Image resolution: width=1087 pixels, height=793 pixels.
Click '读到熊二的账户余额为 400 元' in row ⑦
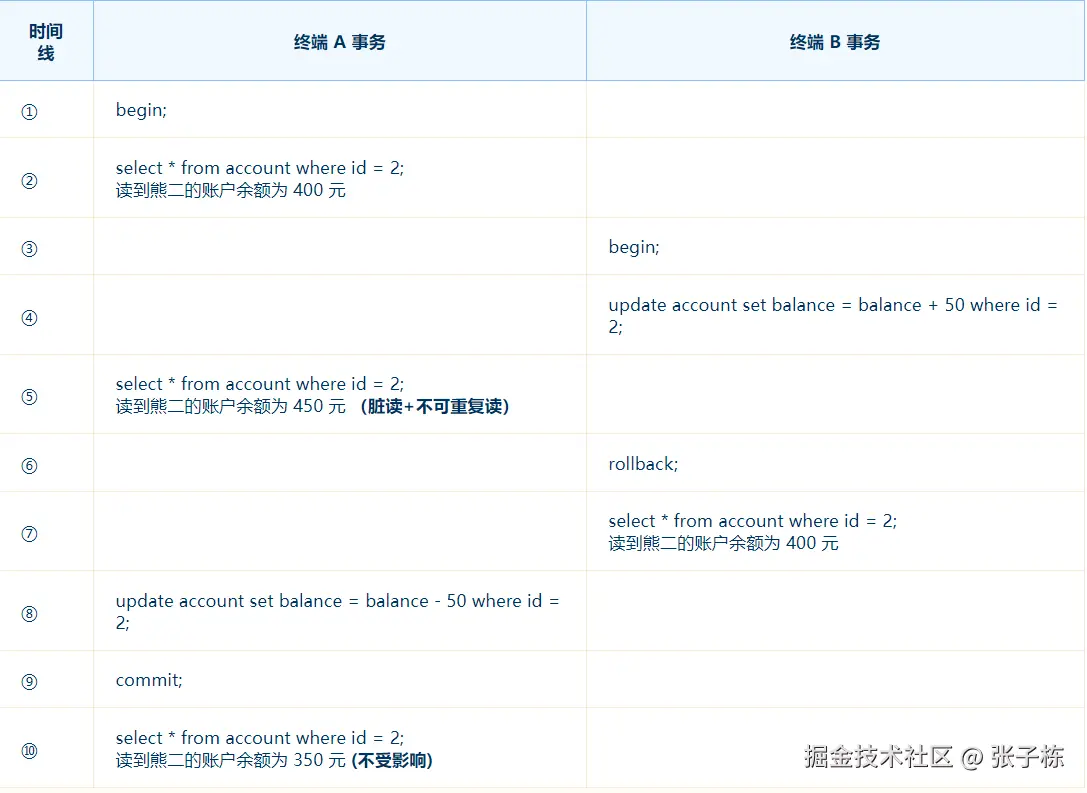click(724, 543)
